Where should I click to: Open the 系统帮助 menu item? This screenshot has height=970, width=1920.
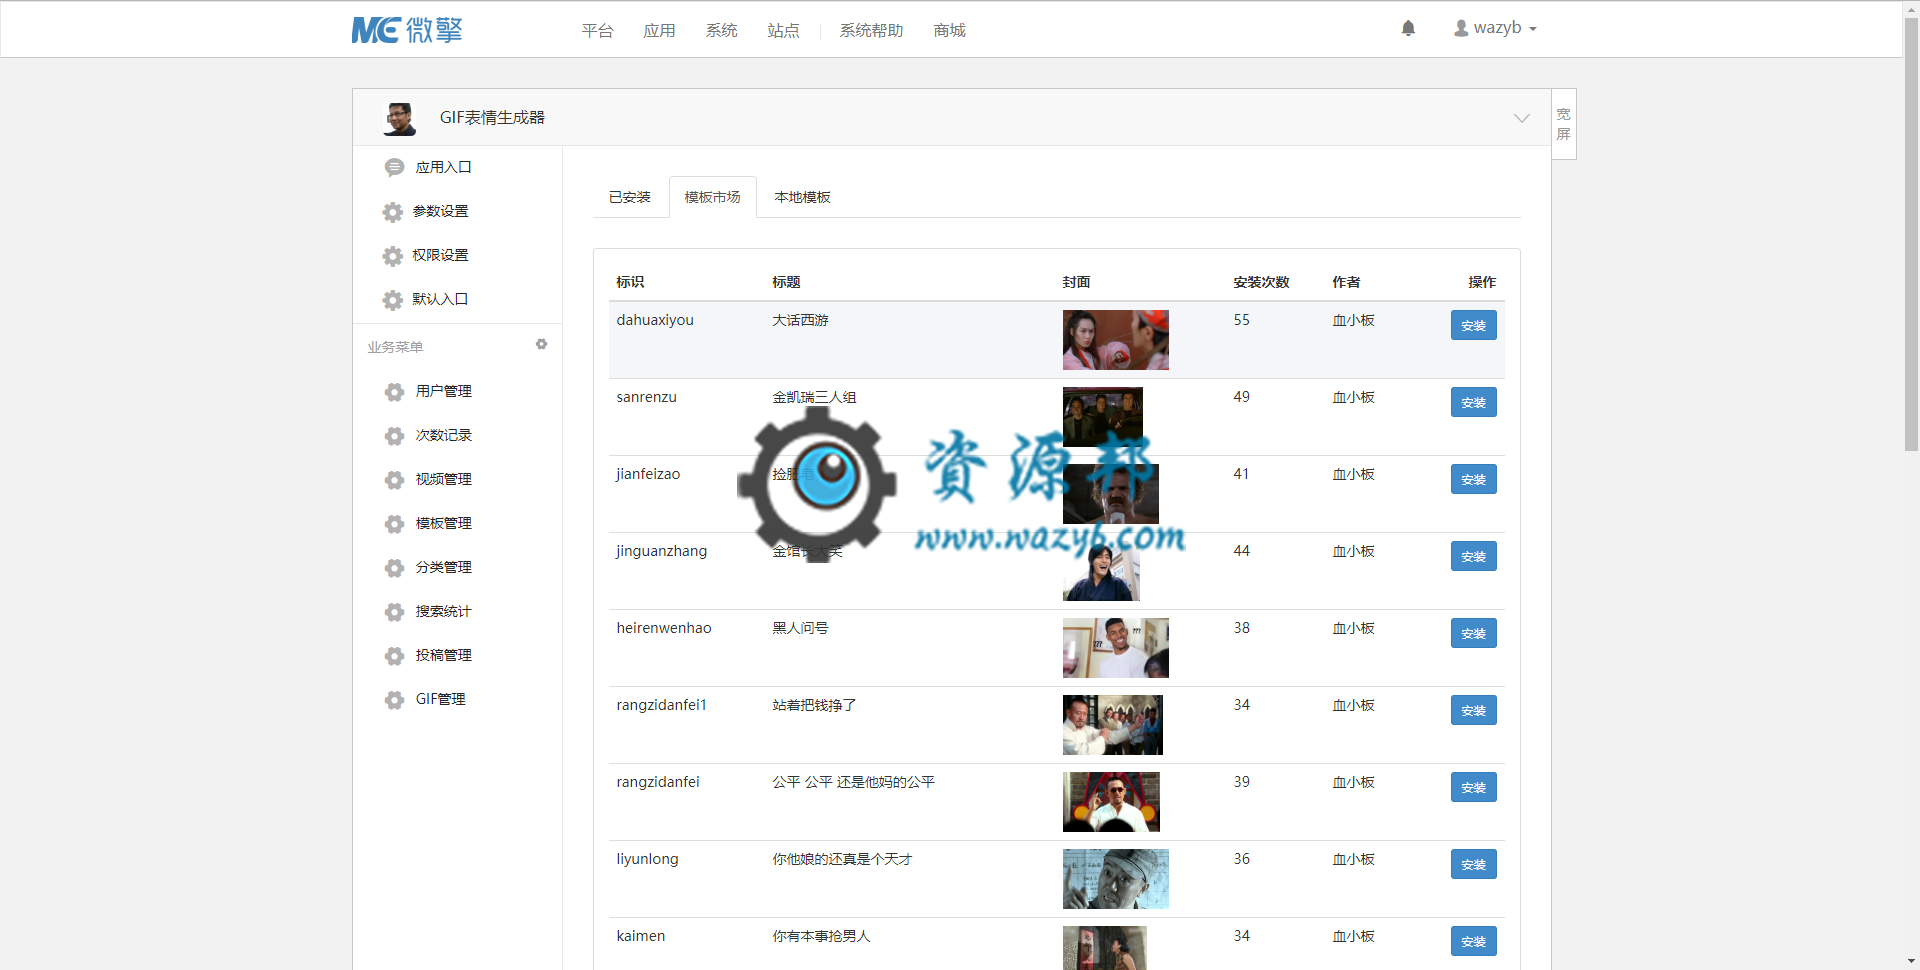(871, 31)
